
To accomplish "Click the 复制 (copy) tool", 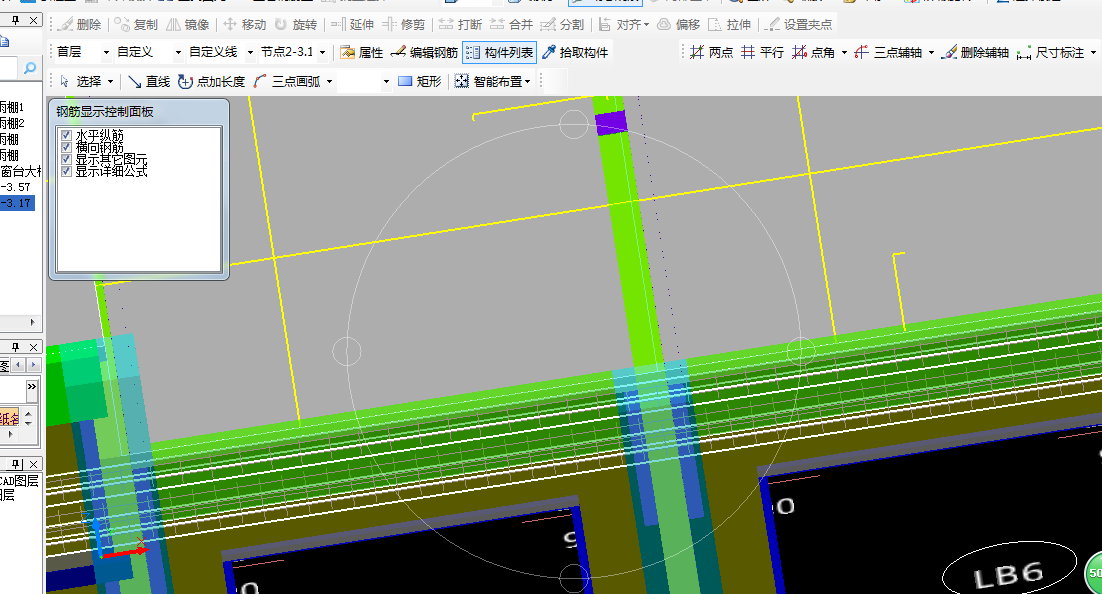I will point(136,25).
